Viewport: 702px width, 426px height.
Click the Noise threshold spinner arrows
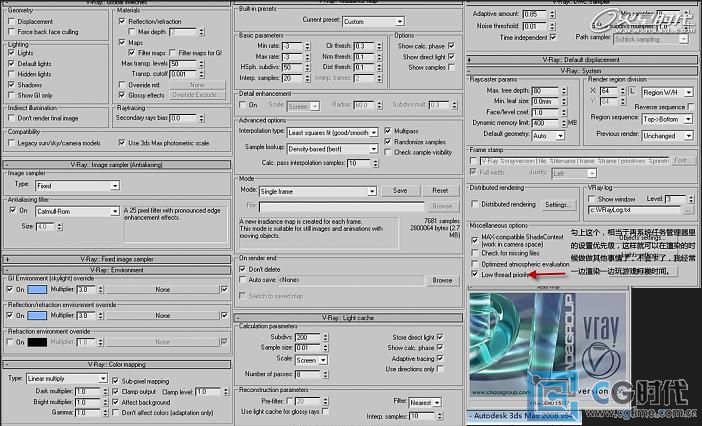552,26
